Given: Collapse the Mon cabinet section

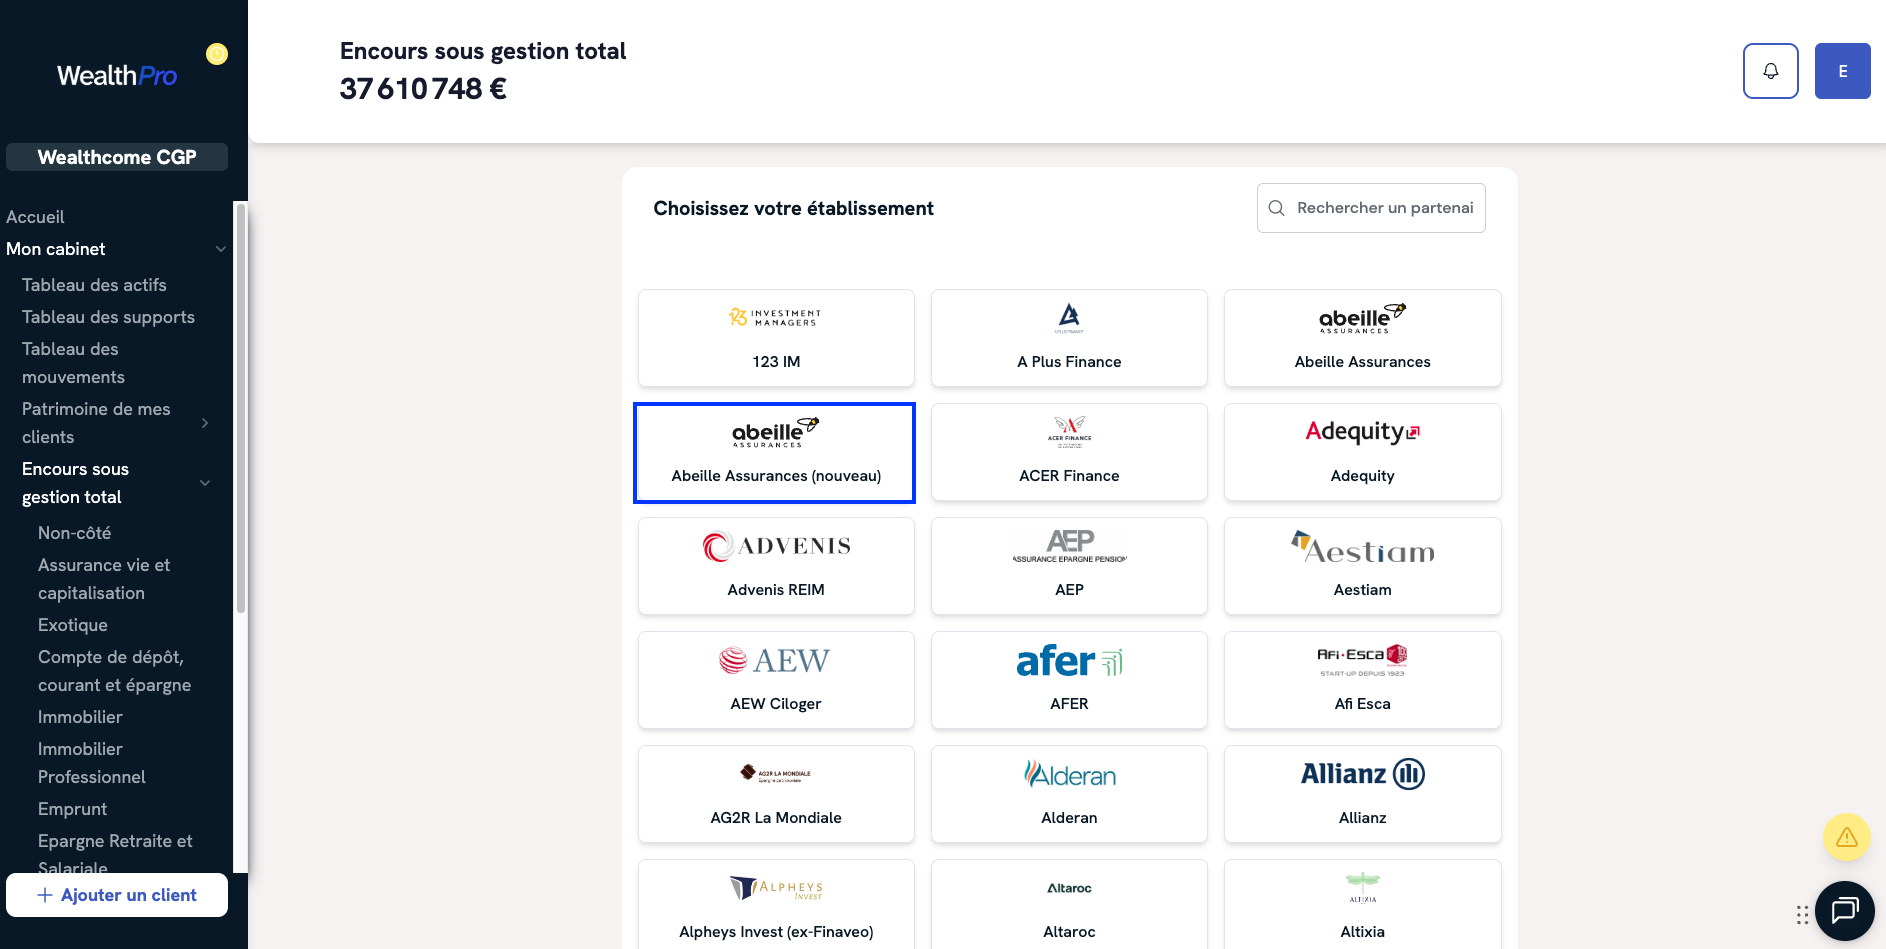Looking at the screenshot, I should (221, 249).
